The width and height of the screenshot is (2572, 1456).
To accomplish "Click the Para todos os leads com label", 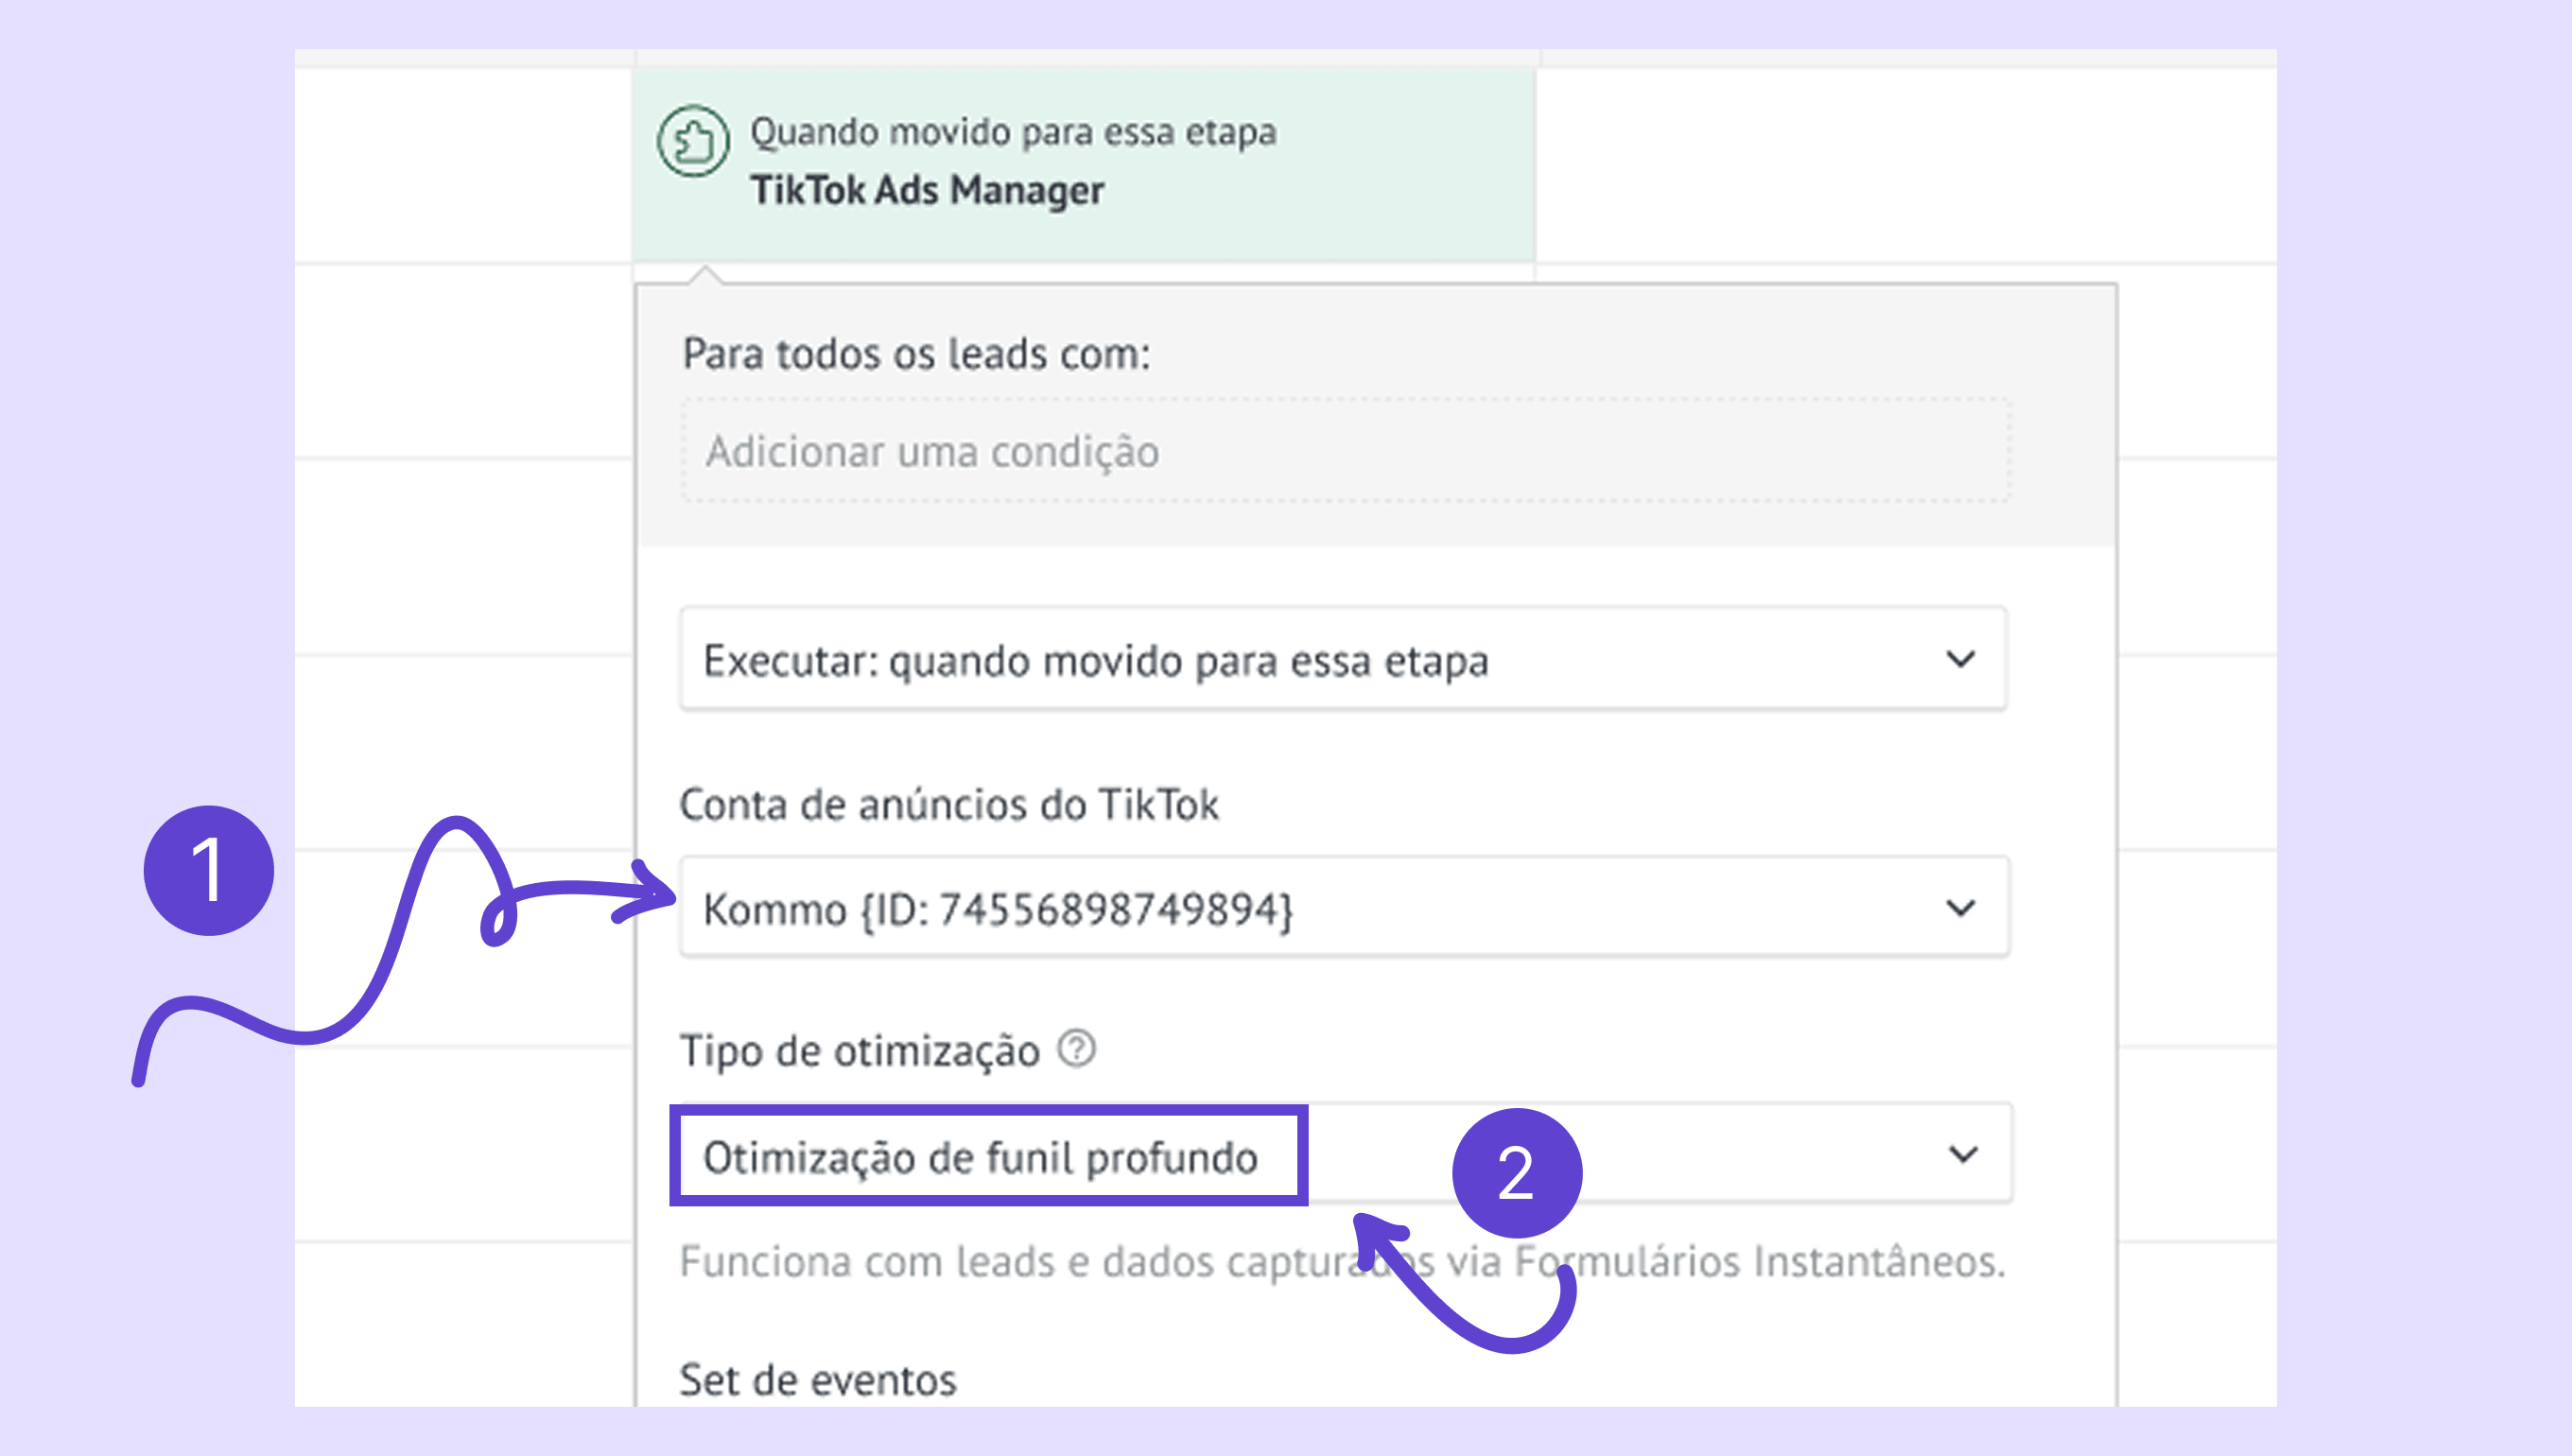I will (916, 354).
